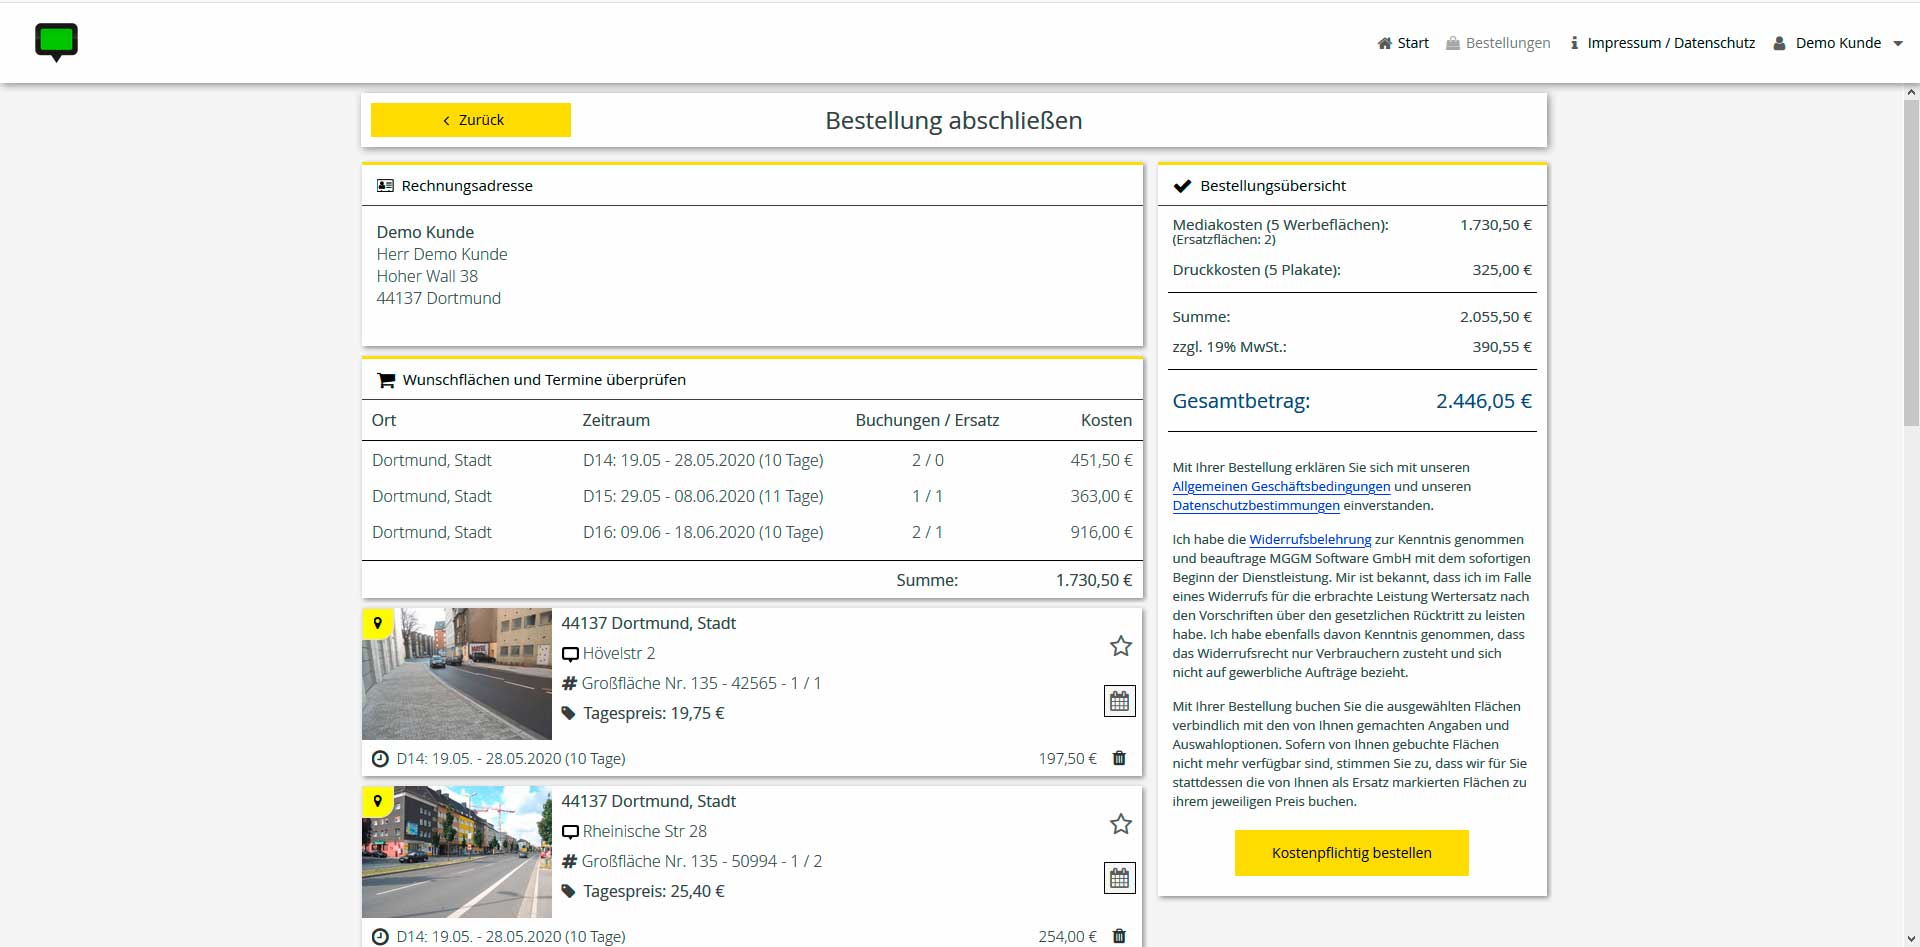Click the map pin on Hövelstr thumbnail
This screenshot has width=1920, height=947.
tap(377, 624)
